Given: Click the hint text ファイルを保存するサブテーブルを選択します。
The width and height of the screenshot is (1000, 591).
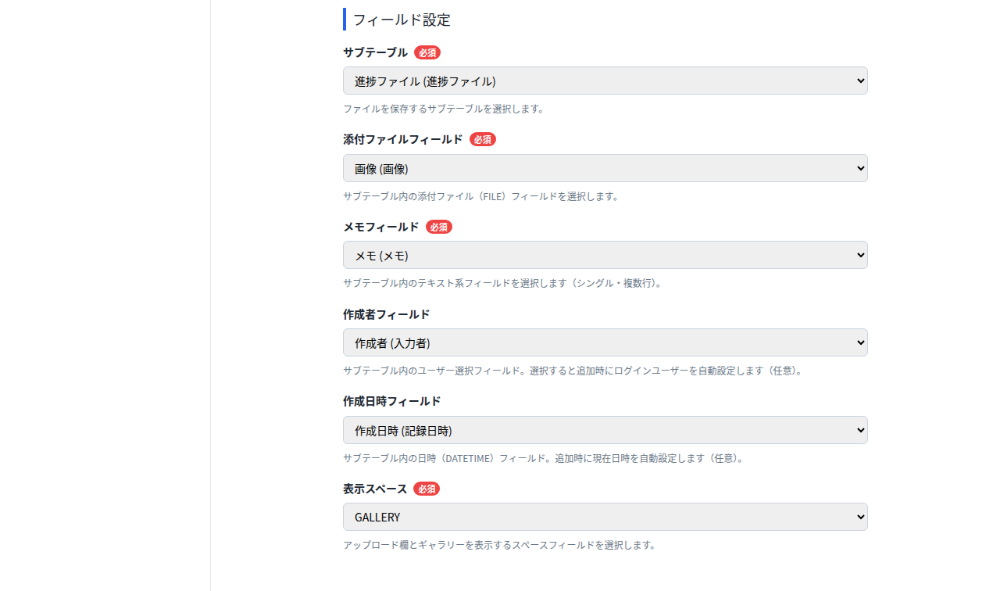Looking at the screenshot, I should [445, 109].
